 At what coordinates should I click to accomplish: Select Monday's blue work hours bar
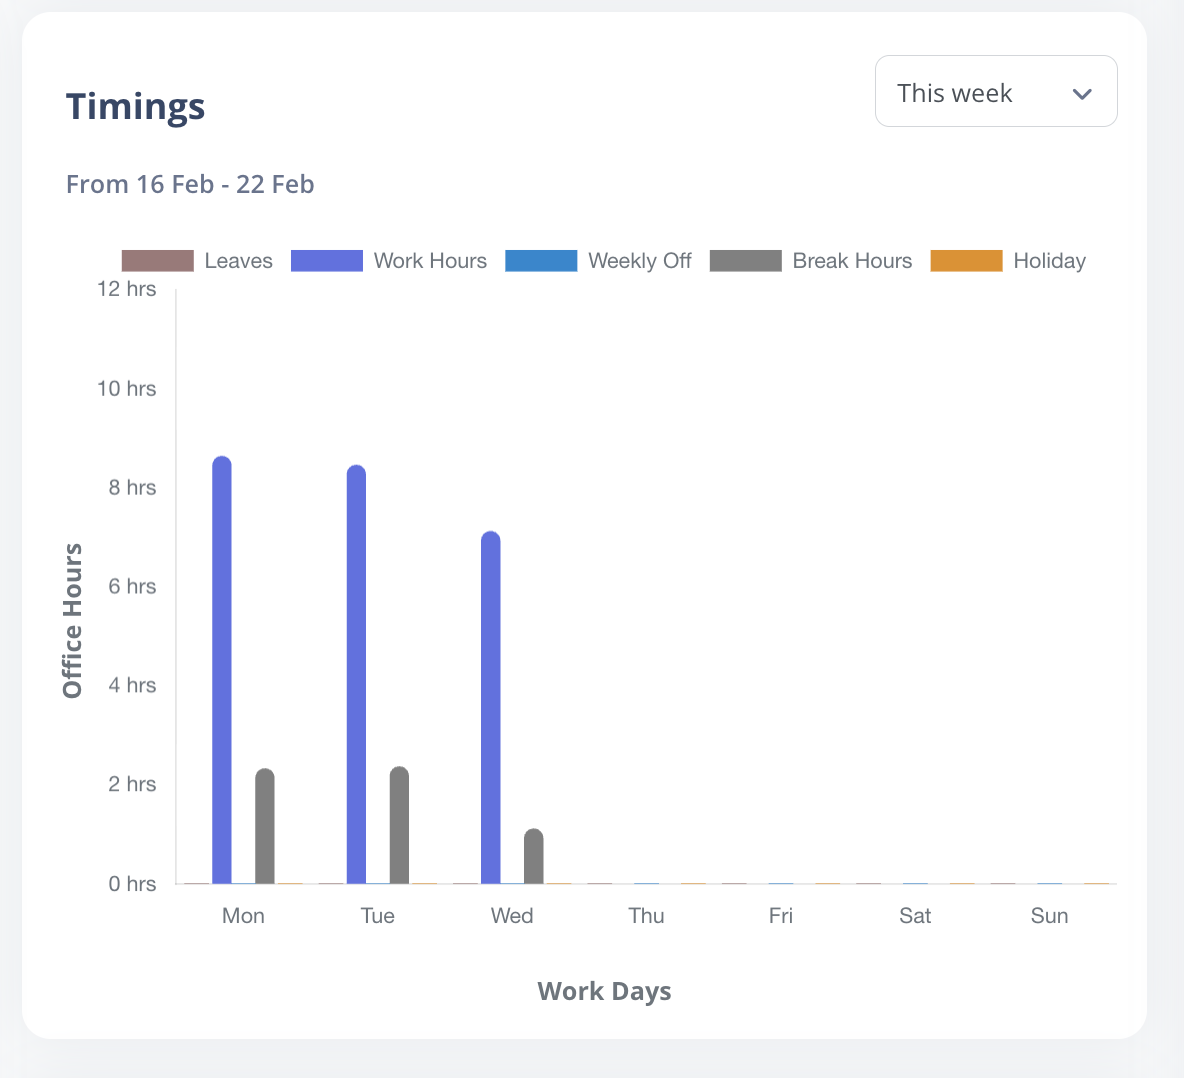click(222, 670)
